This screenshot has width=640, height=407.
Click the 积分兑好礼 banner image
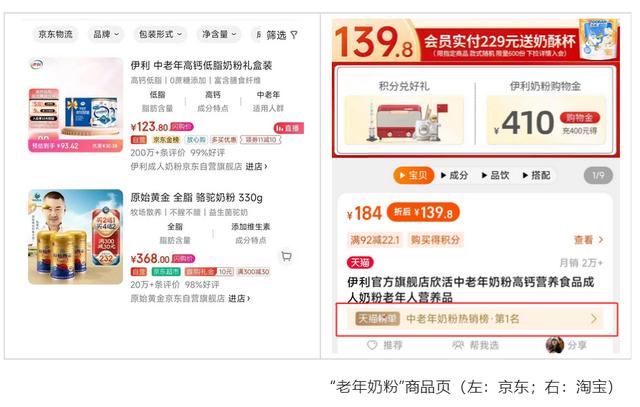point(404,120)
